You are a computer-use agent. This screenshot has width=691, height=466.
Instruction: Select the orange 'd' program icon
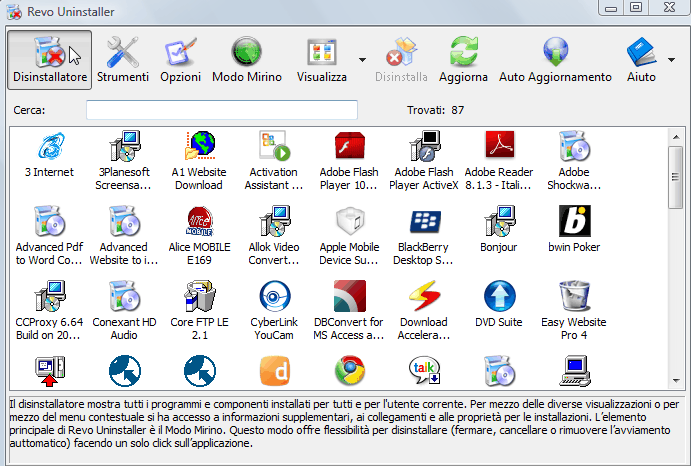[x=275, y=370]
